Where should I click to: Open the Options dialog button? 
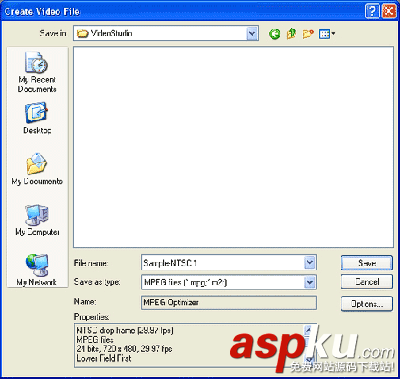click(x=367, y=304)
